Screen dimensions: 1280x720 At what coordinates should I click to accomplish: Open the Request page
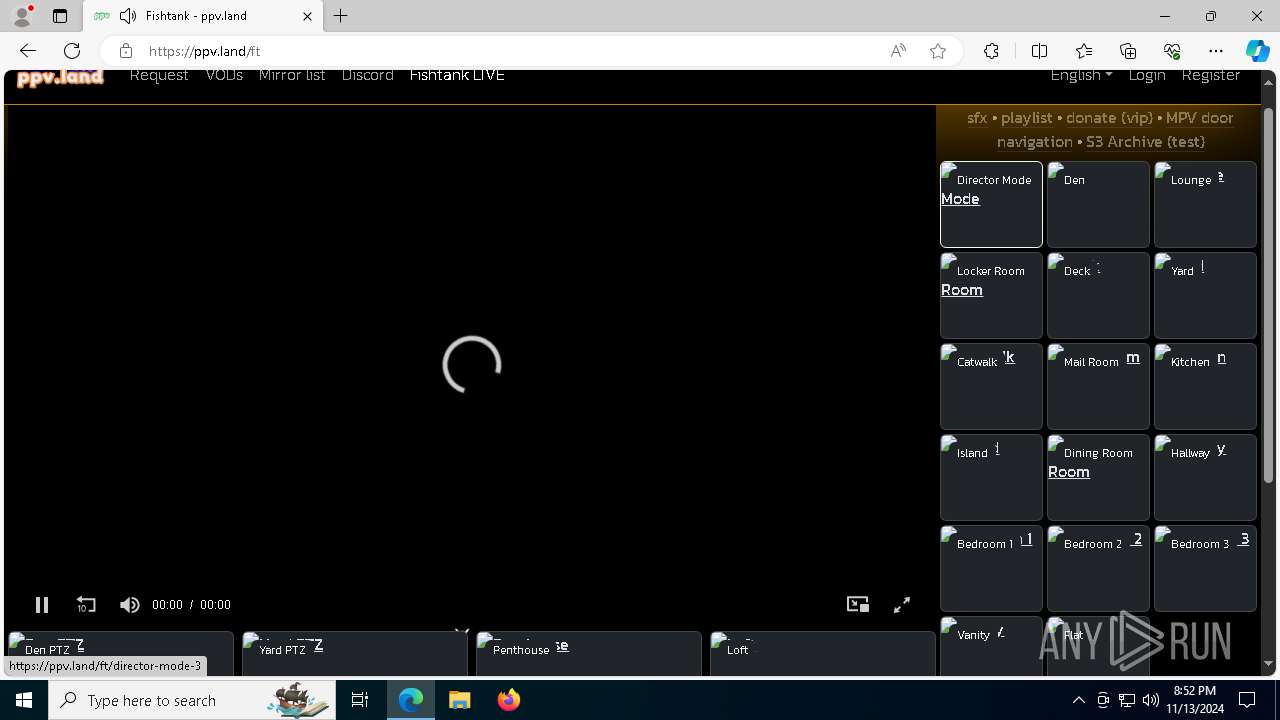[159, 75]
